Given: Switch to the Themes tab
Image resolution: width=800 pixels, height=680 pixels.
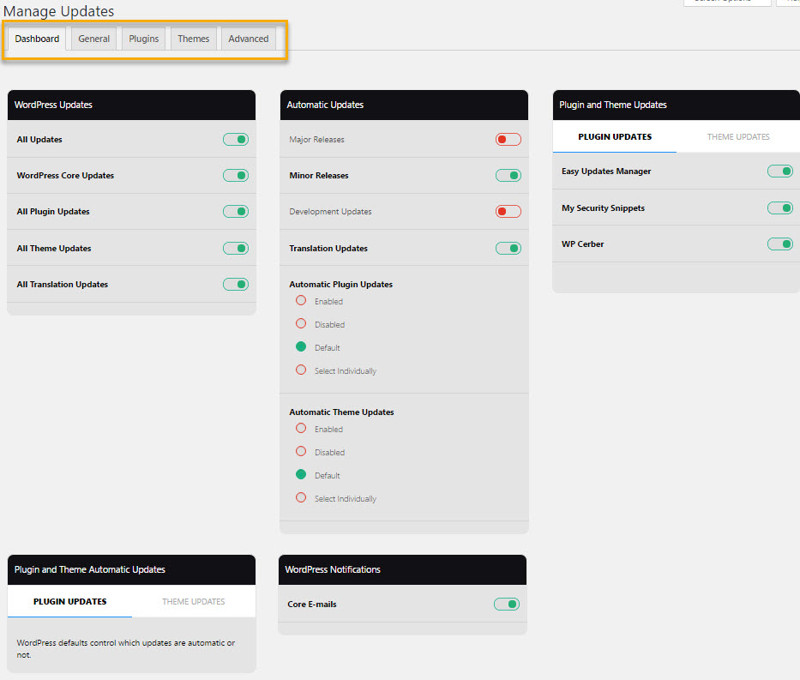Looking at the screenshot, I should click(192, 38).
